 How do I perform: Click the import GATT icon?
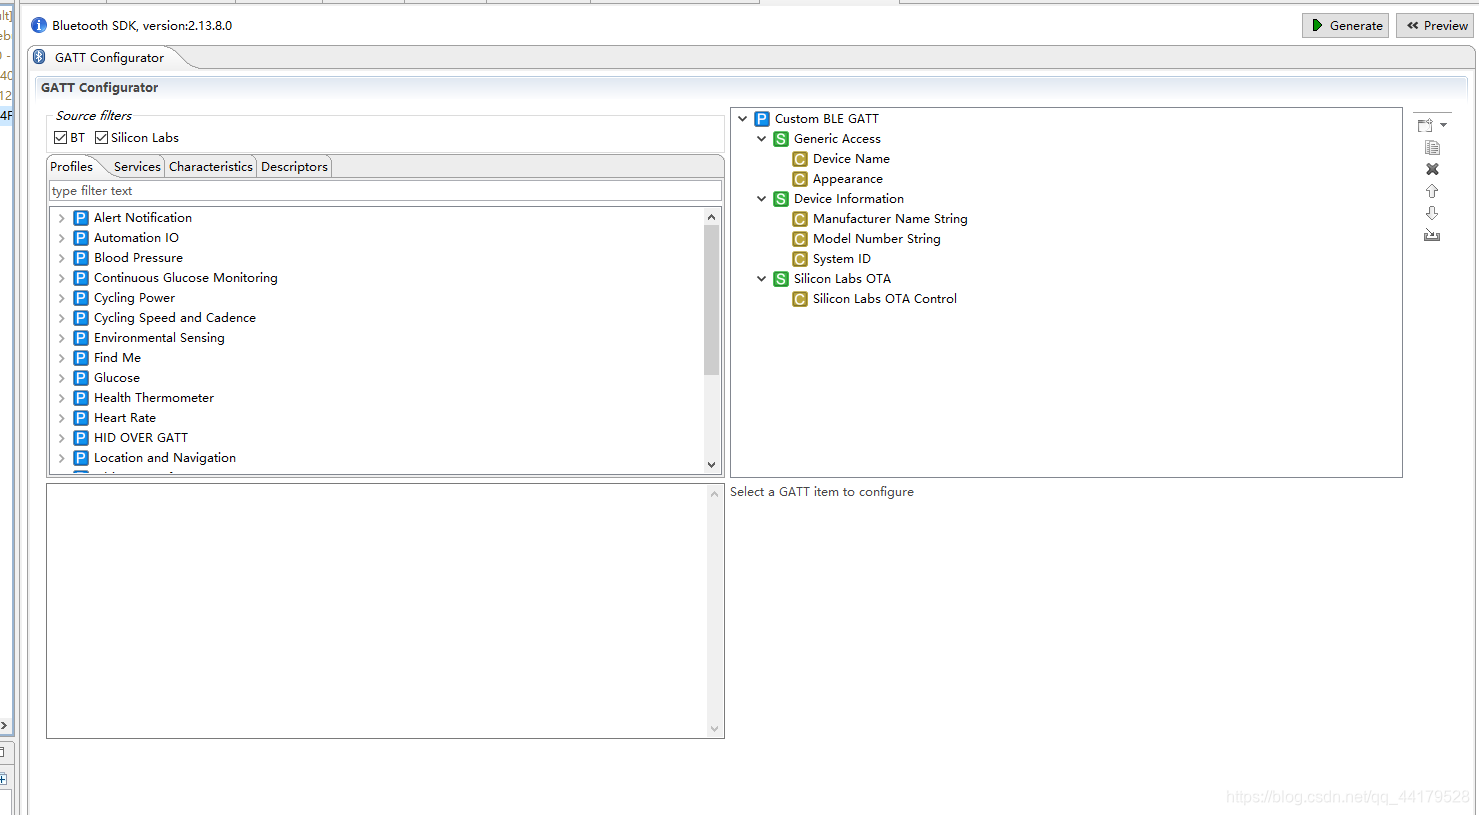pos(1432,235)
